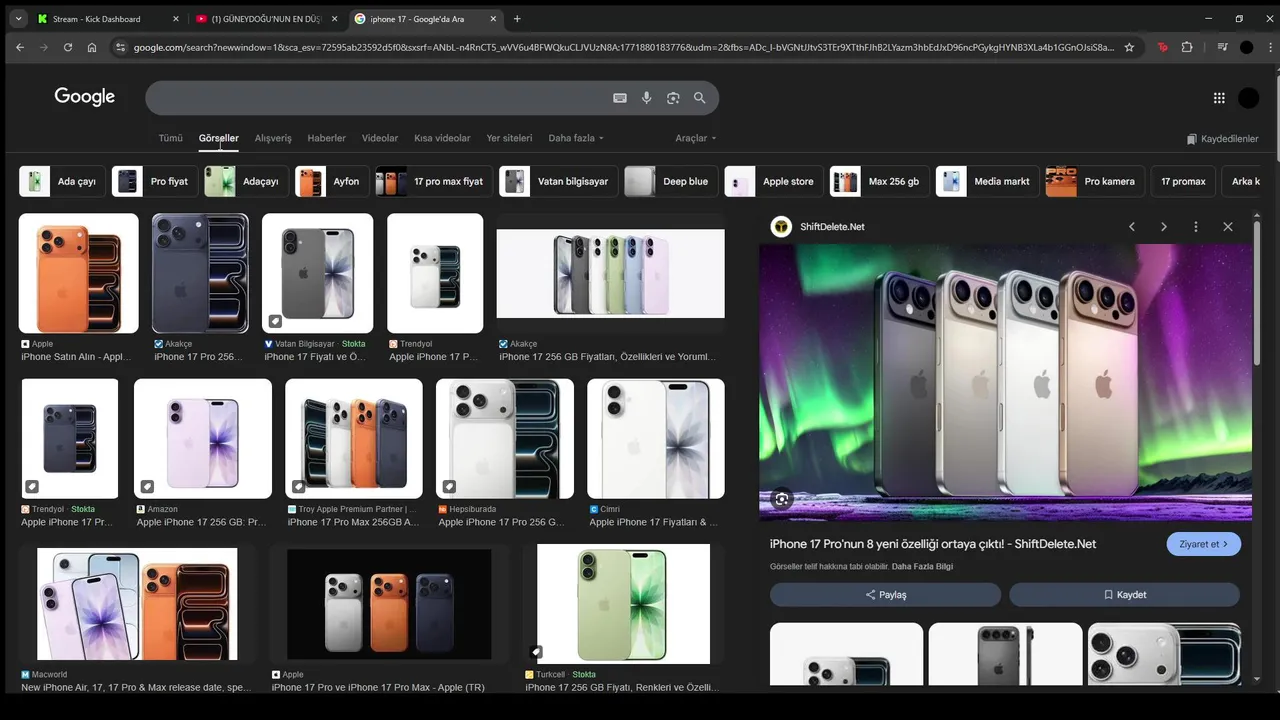
Task: Open the orange iPhone Apple result thumbnail
Action: (79, 273)
